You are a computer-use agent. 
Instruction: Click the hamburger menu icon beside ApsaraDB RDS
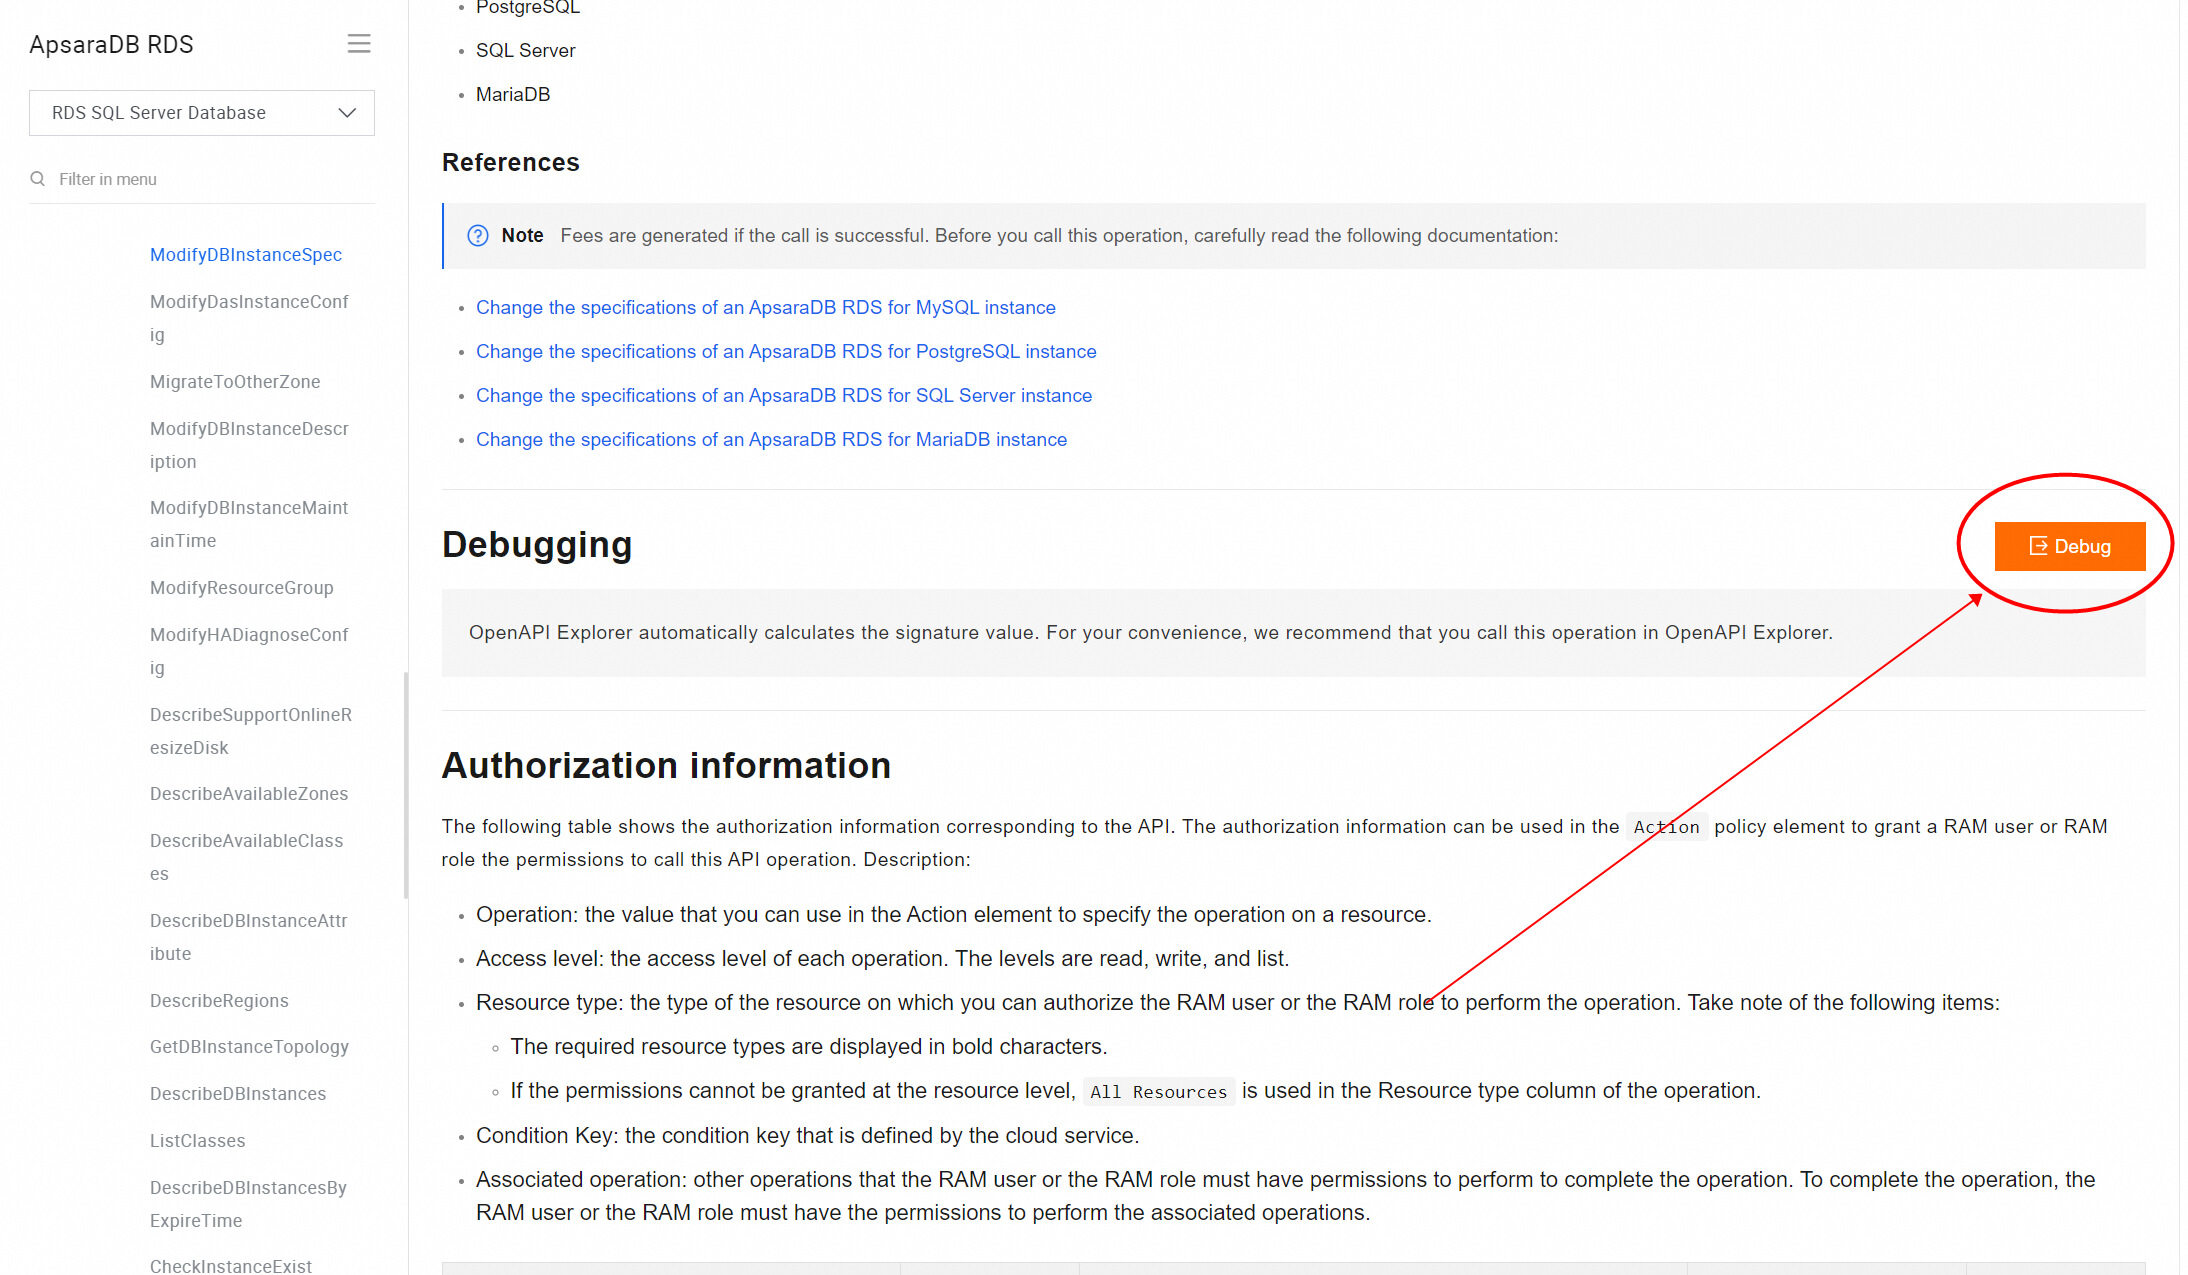coord(359,44)
